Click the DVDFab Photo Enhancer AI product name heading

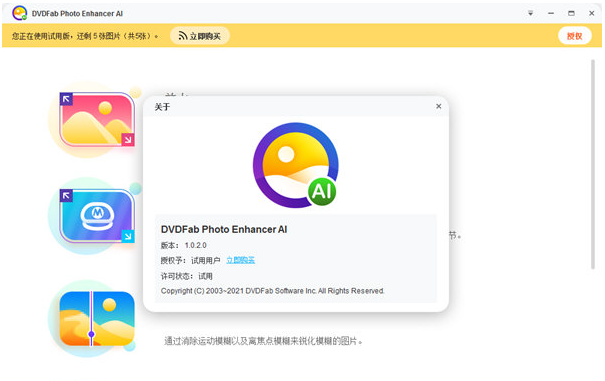[x=224, y=229]
